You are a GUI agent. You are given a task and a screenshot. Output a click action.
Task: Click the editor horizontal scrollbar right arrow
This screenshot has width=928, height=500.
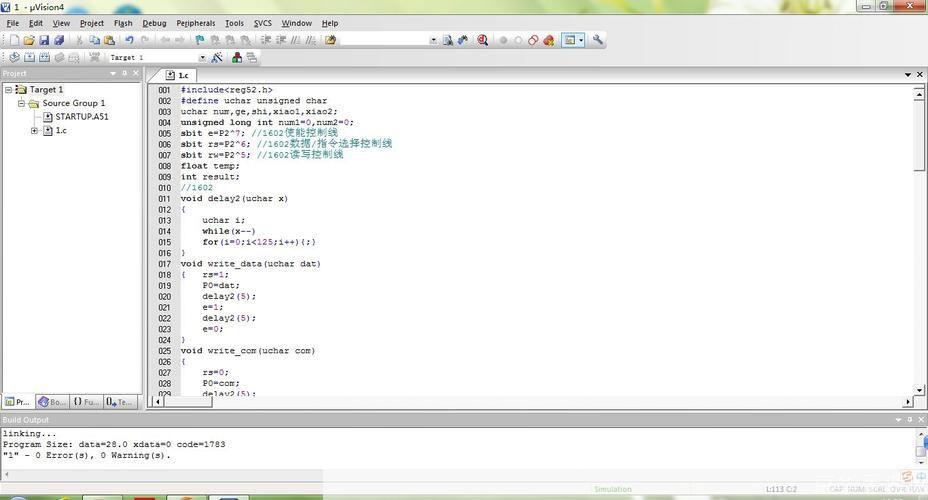[908, 402]
